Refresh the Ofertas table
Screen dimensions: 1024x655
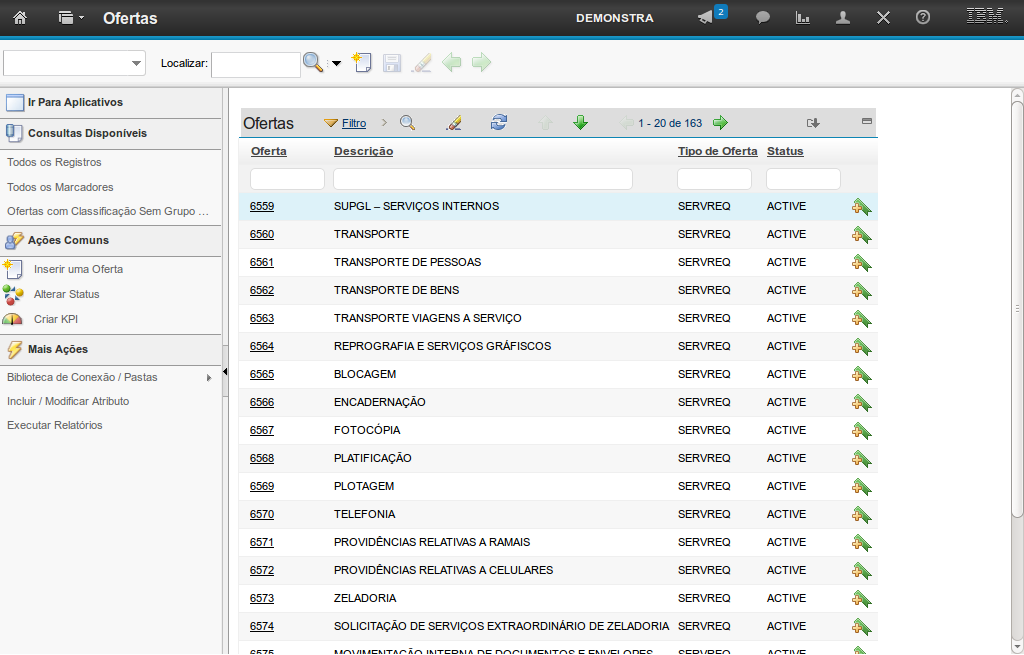coord(498,123)
